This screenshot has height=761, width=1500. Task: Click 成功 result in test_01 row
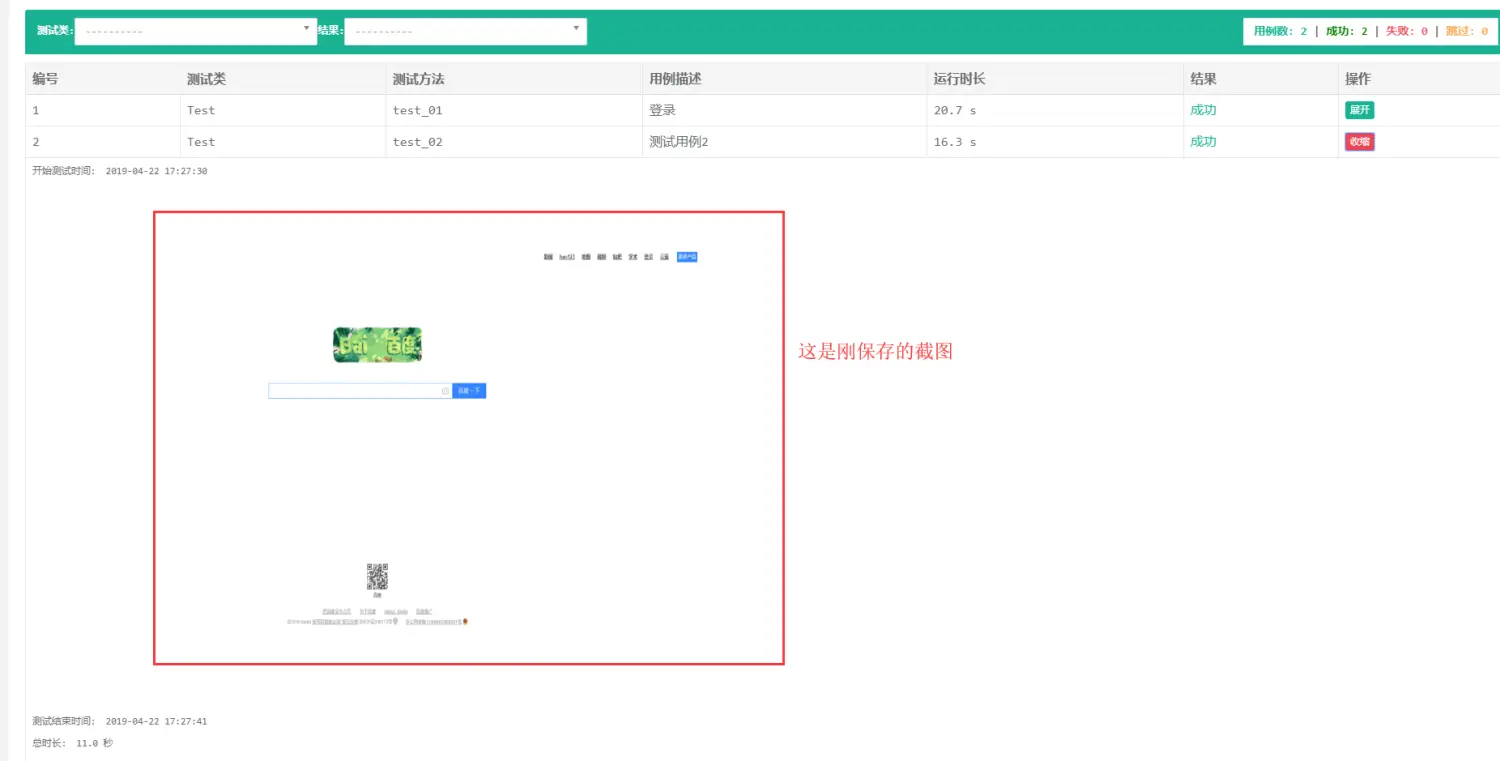[1203, 110]
